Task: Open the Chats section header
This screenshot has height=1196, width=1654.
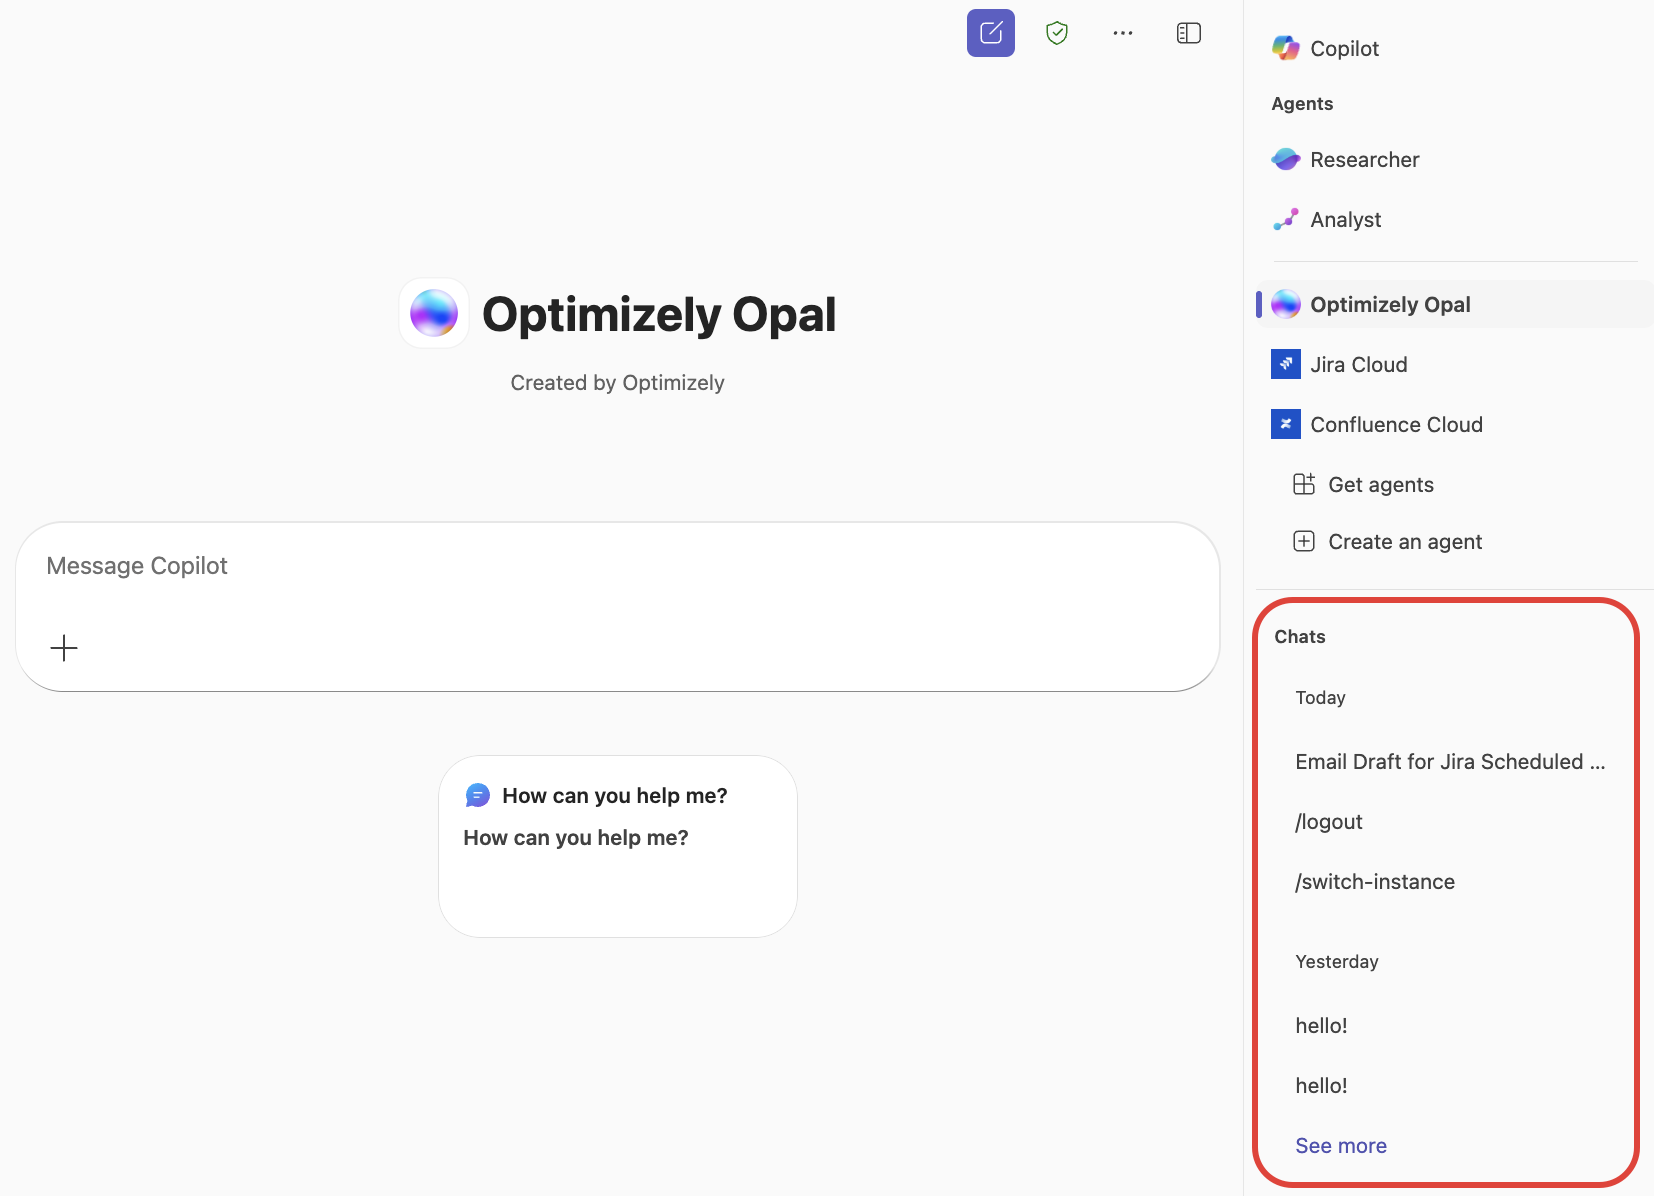Action: tap(1299, 636)
